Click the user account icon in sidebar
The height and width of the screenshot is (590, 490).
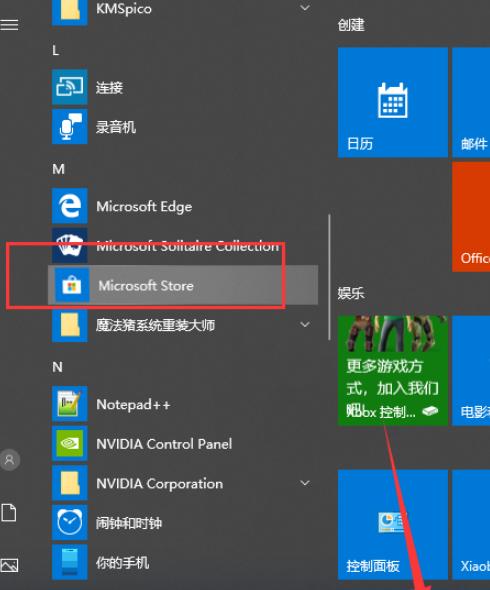tap(10, 460)
